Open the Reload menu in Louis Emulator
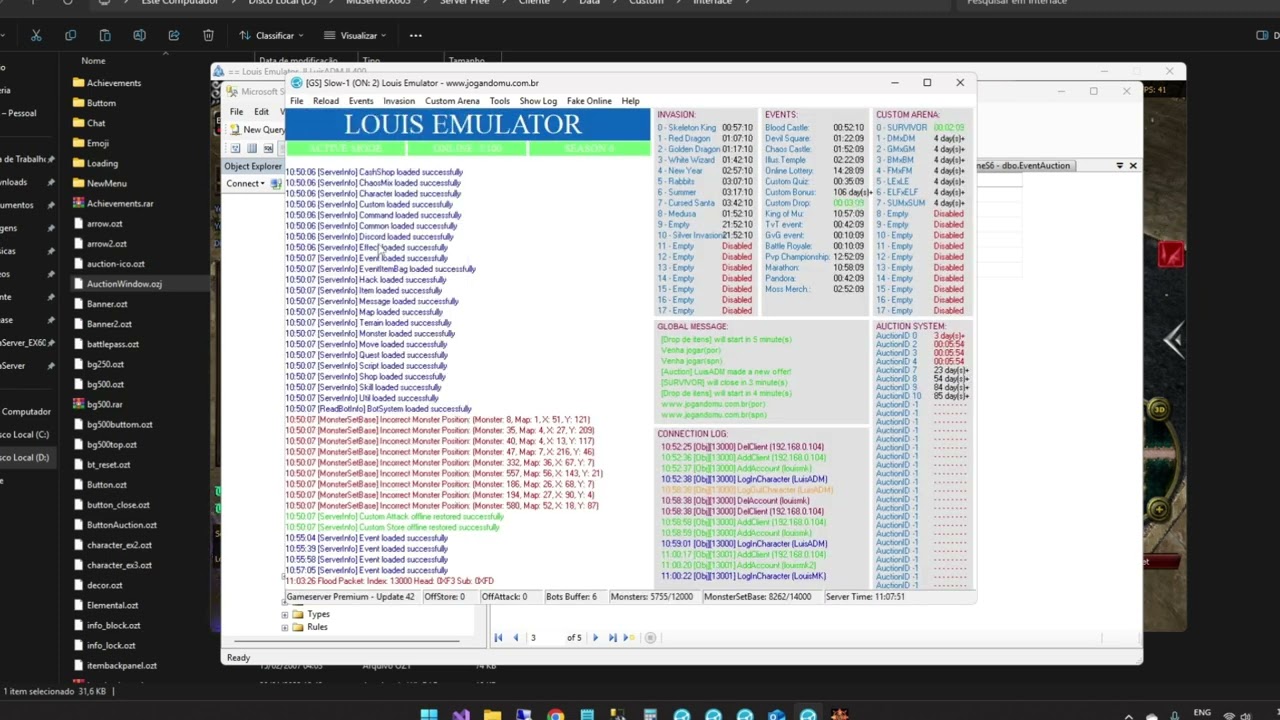This screenshot has width=1280, height=720. click(x=326, y=101)
